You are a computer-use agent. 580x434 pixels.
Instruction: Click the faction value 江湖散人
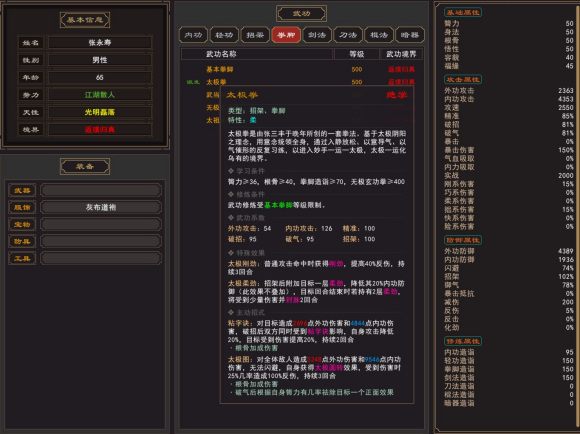tap(100, 95)
